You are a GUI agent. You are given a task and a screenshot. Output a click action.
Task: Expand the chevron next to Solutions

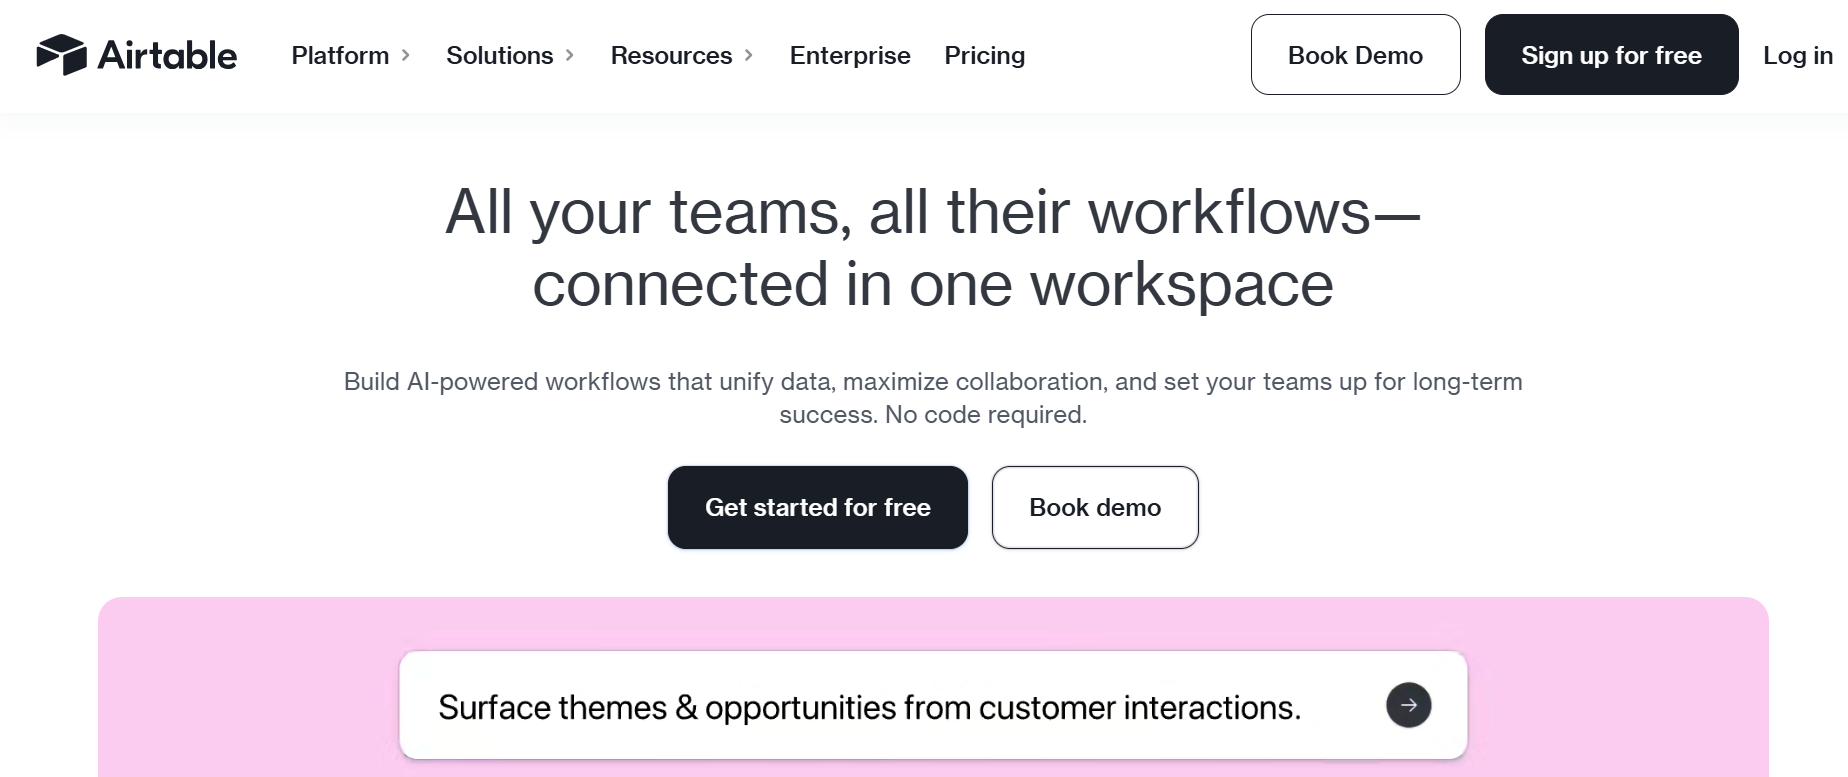pos(570,55)
